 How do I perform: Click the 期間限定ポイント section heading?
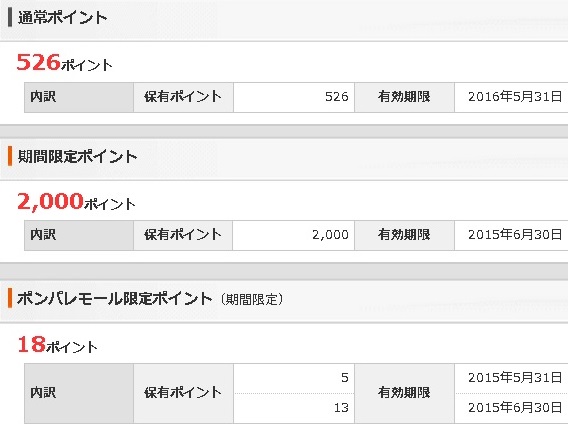point(77,157)
